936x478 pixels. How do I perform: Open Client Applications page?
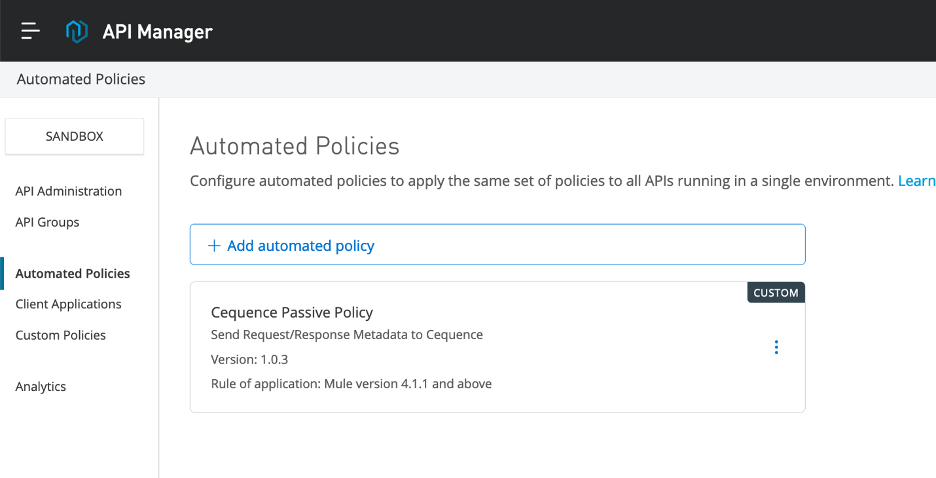[x=69, y=304]
